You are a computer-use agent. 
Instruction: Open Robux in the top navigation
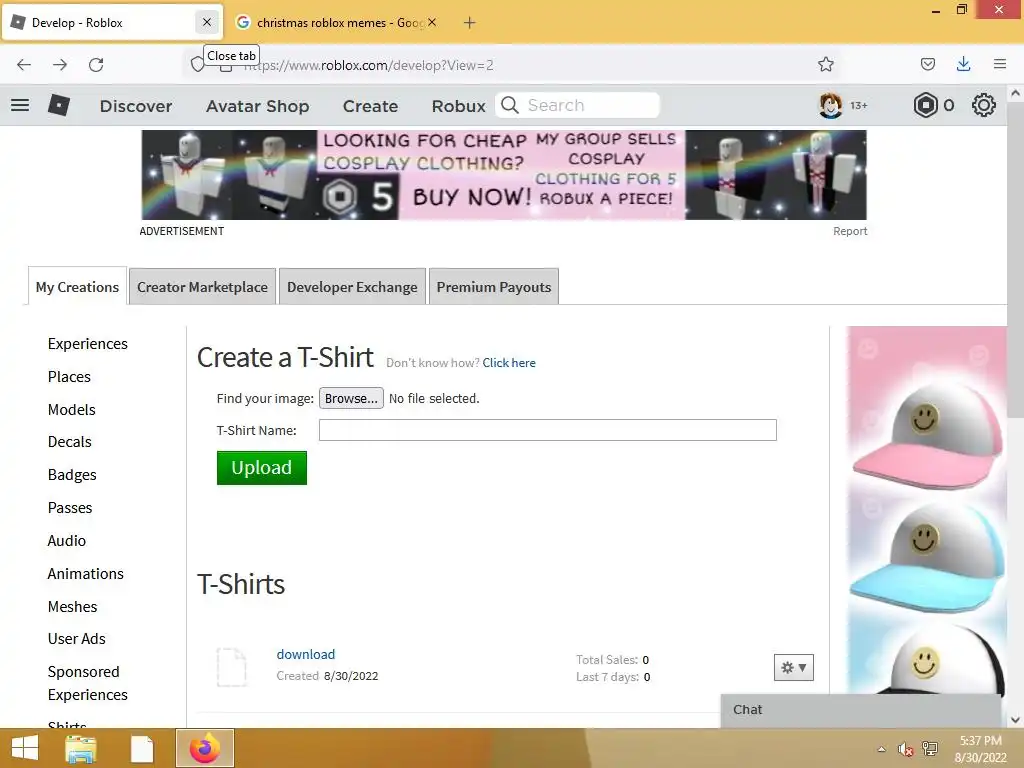tap(458, 106)
